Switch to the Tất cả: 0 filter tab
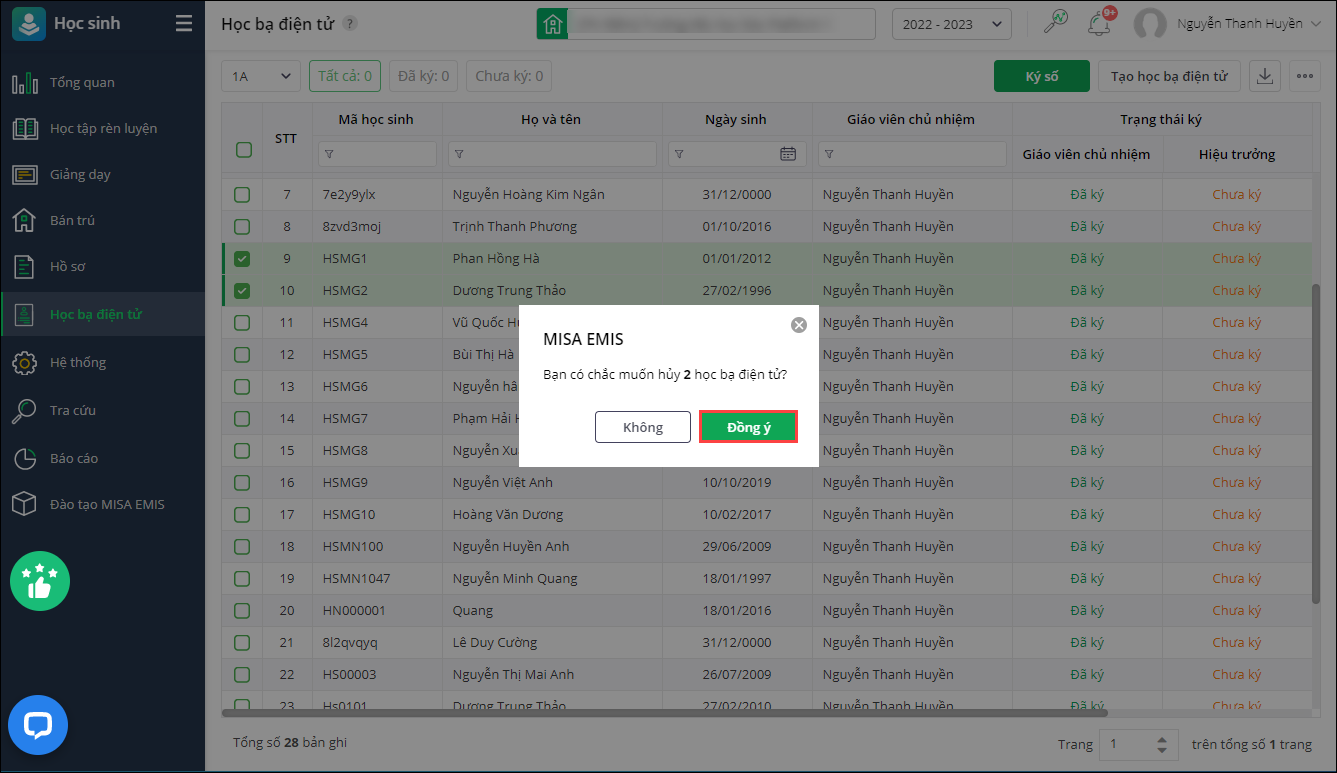Image resolution: width=1337 pixels, height=773 pixels. 345,76
